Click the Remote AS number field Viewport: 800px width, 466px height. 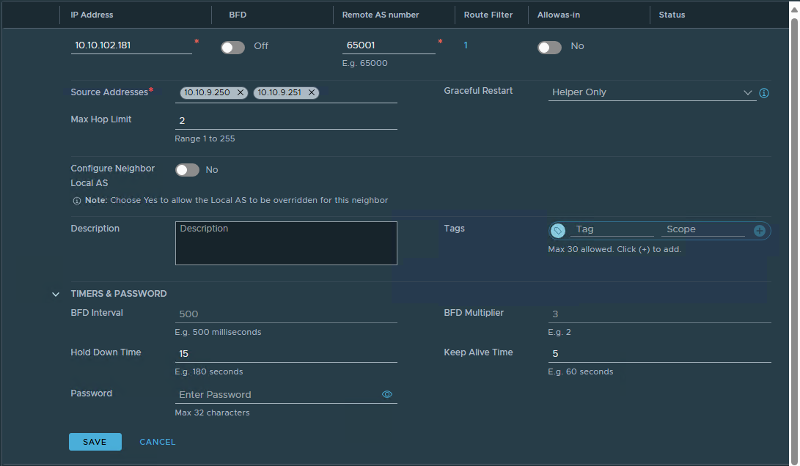[x=389, y=46]
